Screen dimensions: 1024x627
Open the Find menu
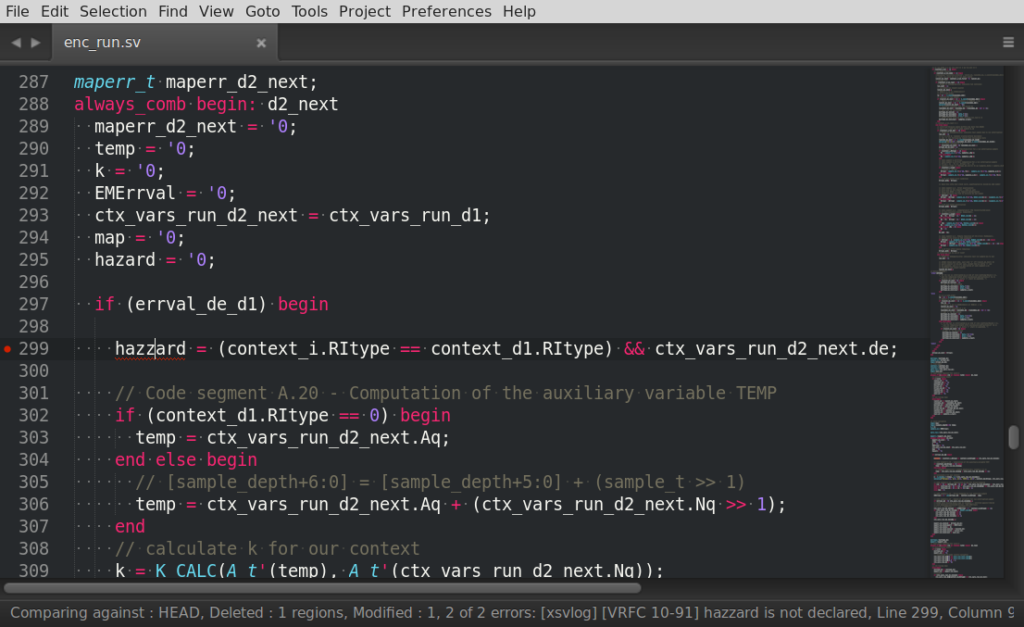tap(172, 11)
